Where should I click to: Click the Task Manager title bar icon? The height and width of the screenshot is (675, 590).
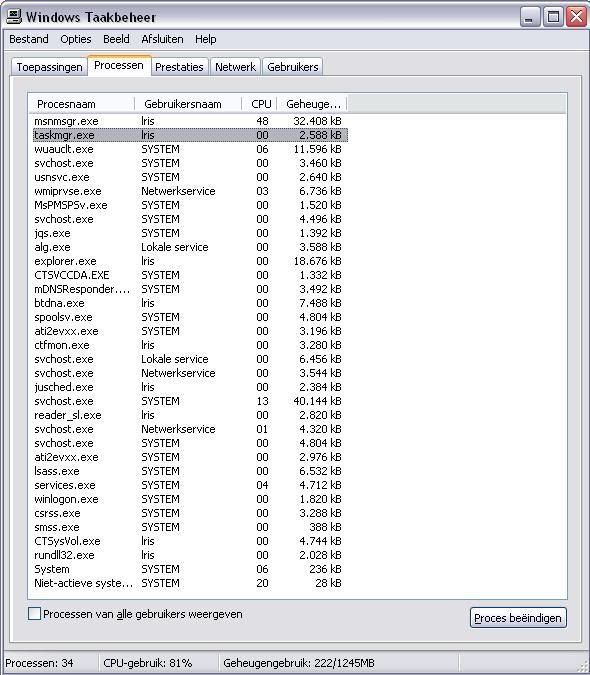point(14,17)
